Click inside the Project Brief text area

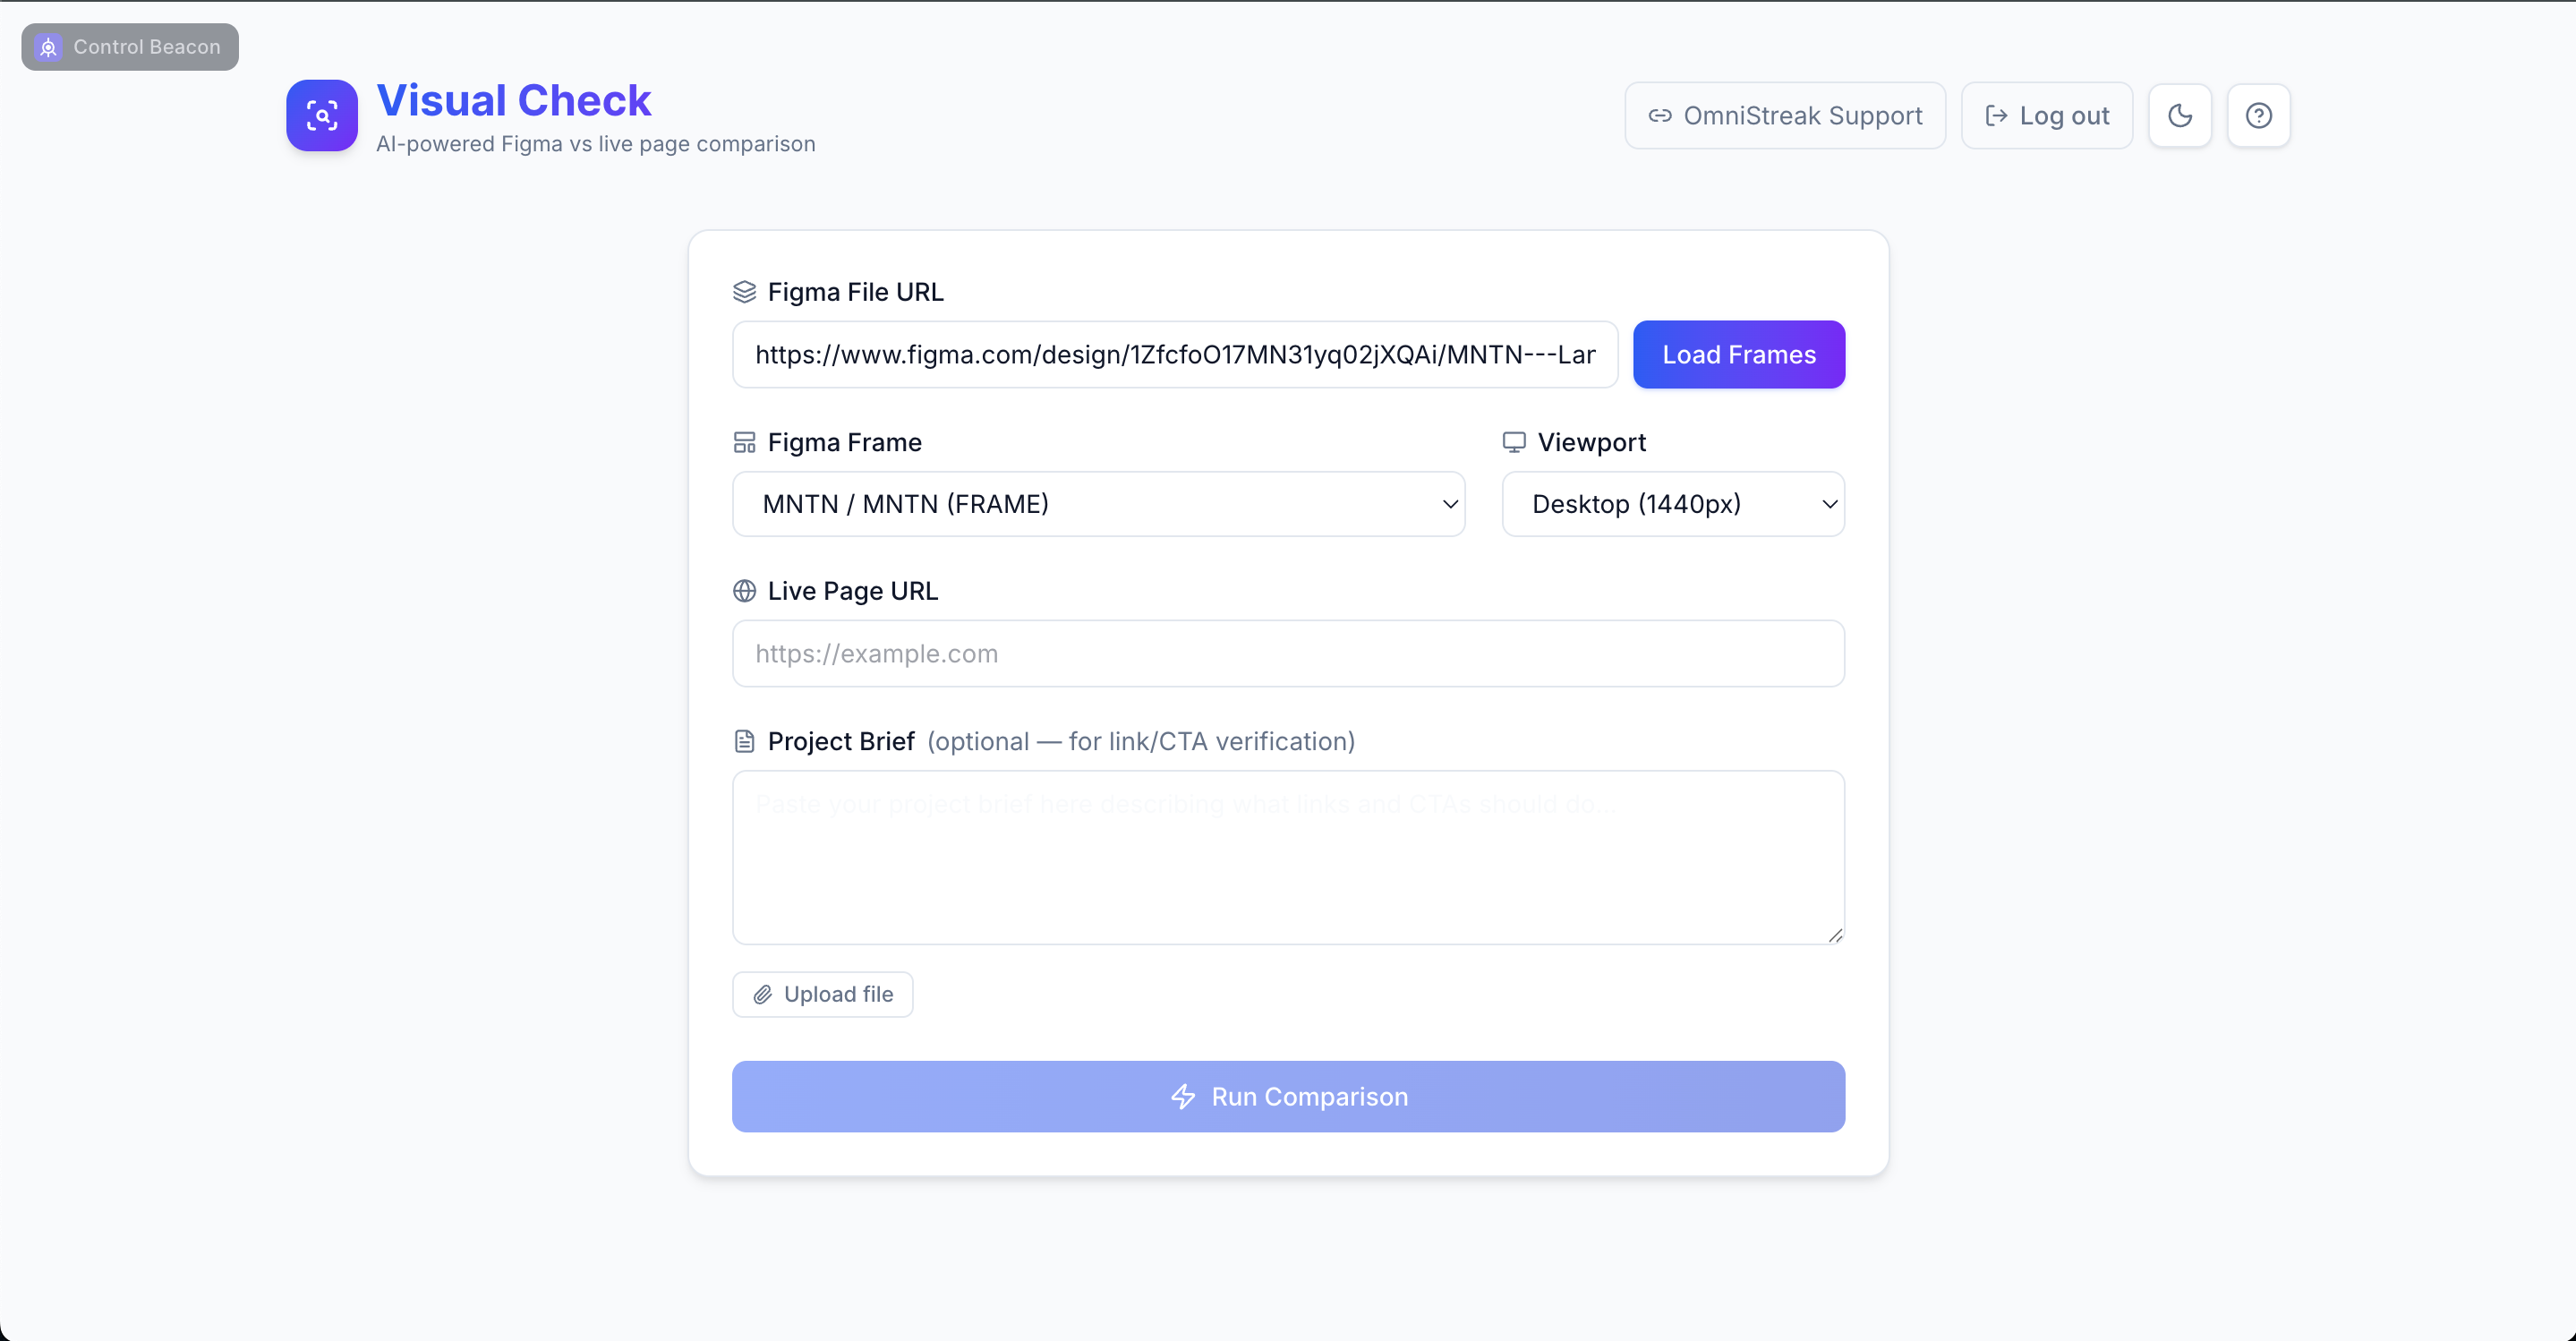pos(1288,857)
